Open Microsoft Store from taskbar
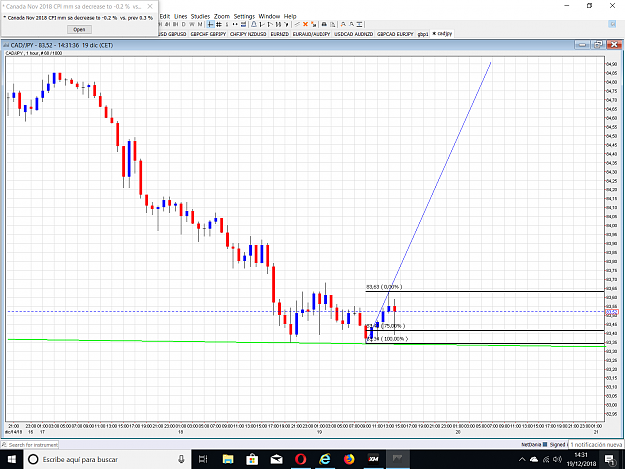The image size is (625, 469). coord(252,459)
